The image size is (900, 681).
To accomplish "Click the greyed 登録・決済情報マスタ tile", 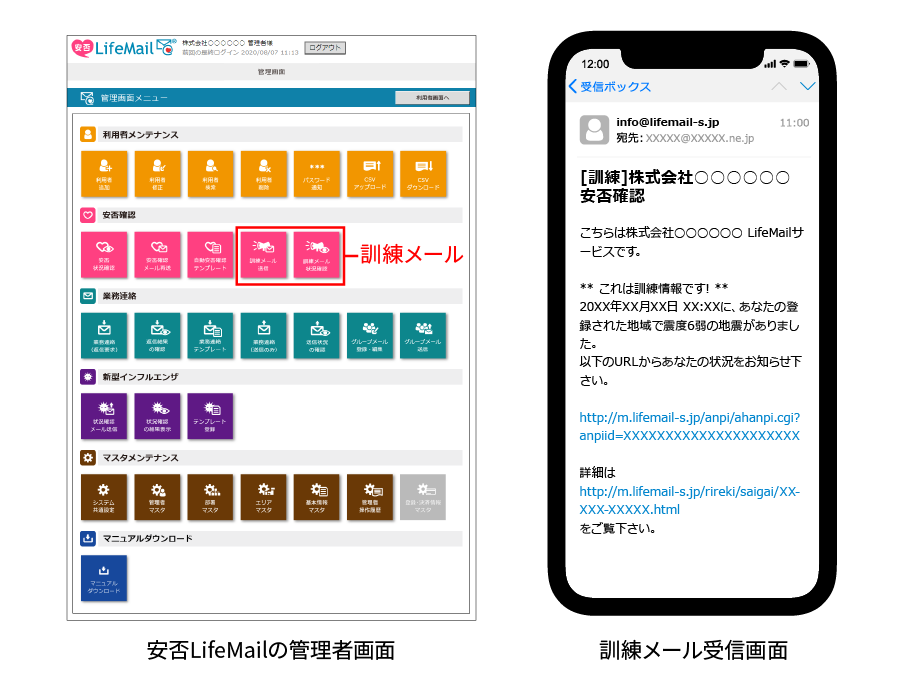I will point(423,497).
